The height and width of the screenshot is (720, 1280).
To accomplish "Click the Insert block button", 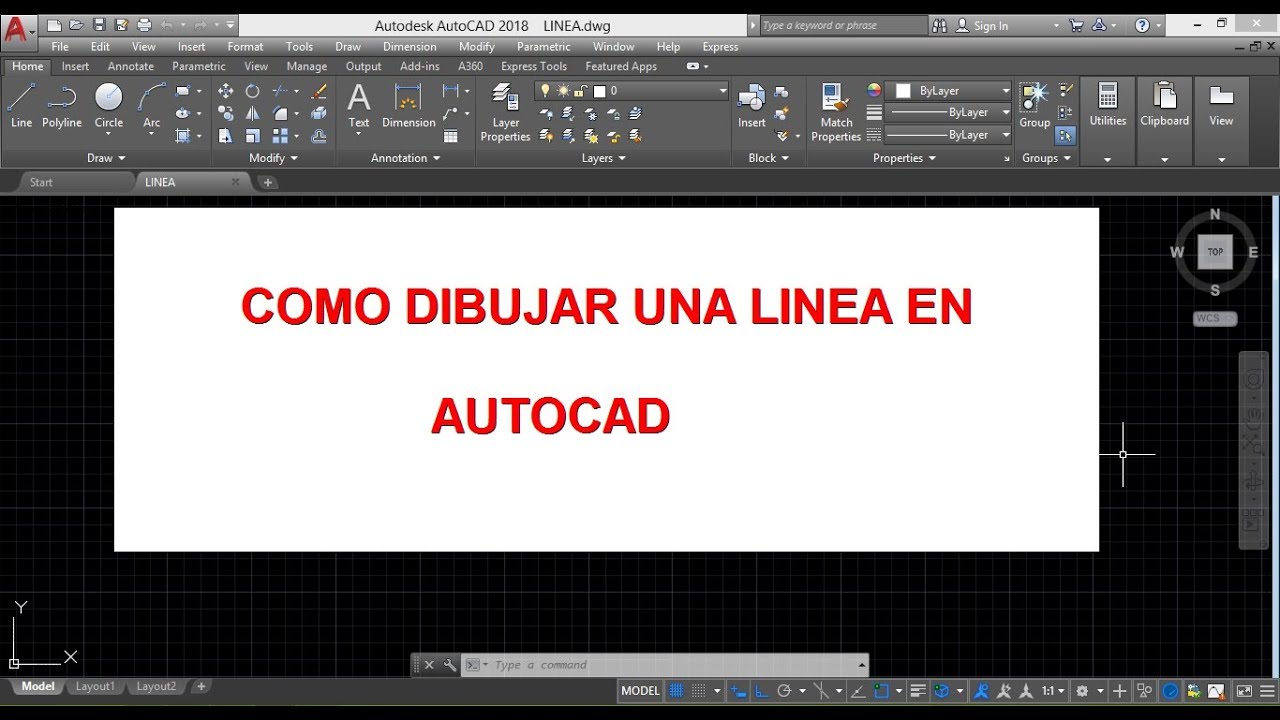I will (752, 106).
